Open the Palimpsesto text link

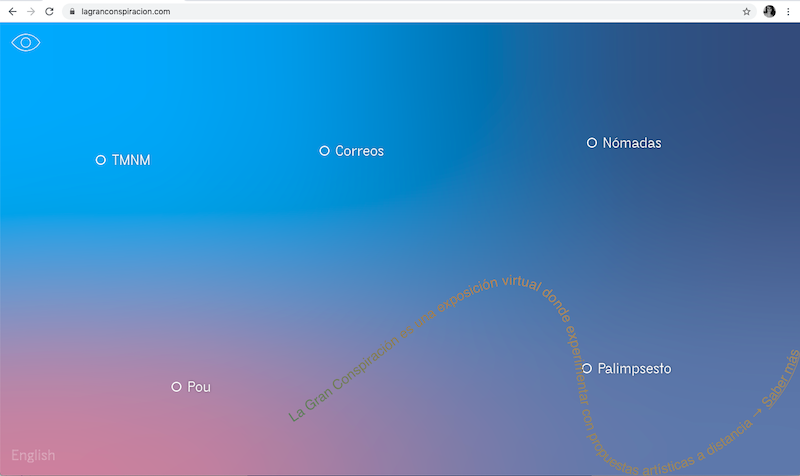coord(634,369)
